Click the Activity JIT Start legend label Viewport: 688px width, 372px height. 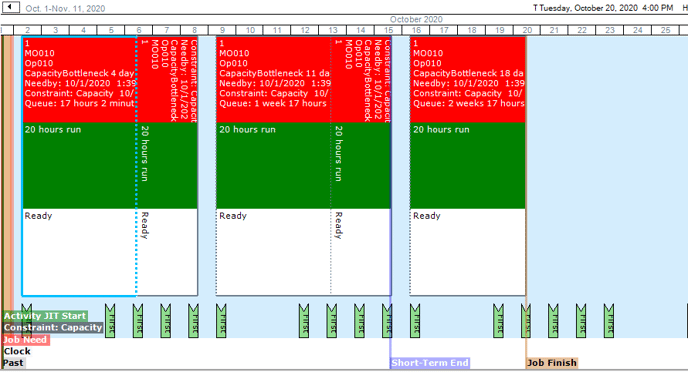(45, 316)
